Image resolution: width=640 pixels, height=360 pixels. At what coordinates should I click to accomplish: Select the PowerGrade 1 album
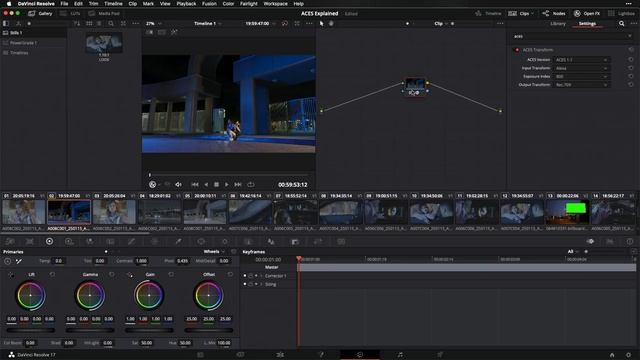34,43
